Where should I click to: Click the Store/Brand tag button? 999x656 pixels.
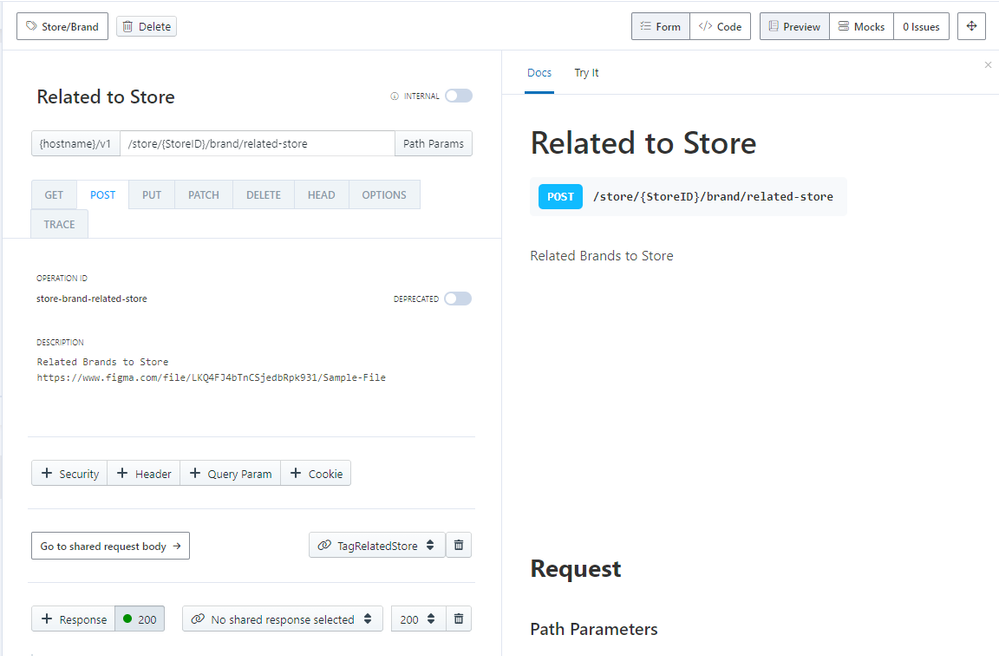coord(62,27)
